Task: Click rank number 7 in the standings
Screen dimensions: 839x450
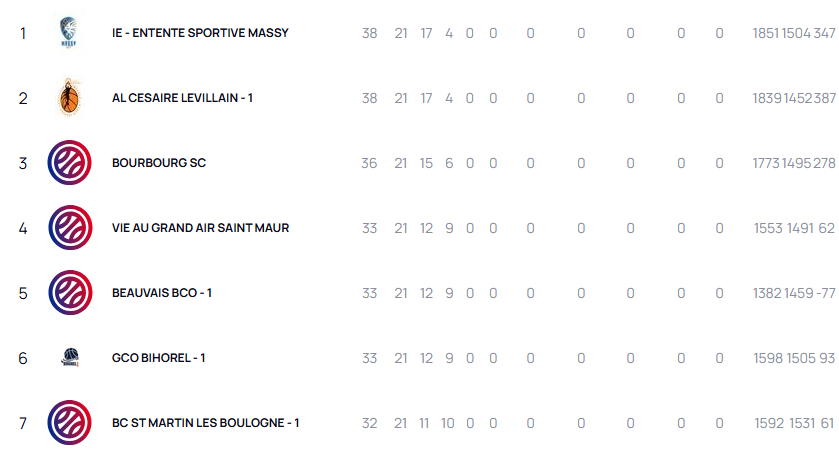Action: pyautogui.click(x=23, y=423)
